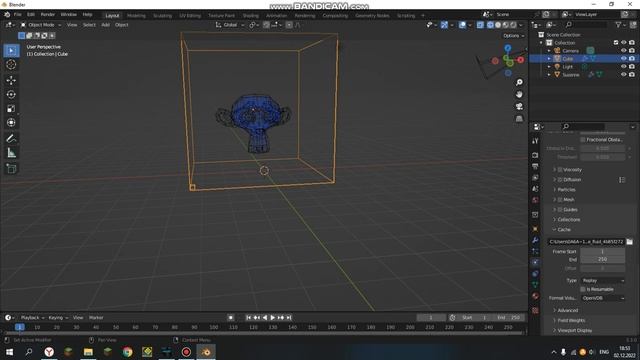This screenshot has height=360, width=640.
Task: Switch to the Modeling workspace tab
Action: click(x=136, y=16)
